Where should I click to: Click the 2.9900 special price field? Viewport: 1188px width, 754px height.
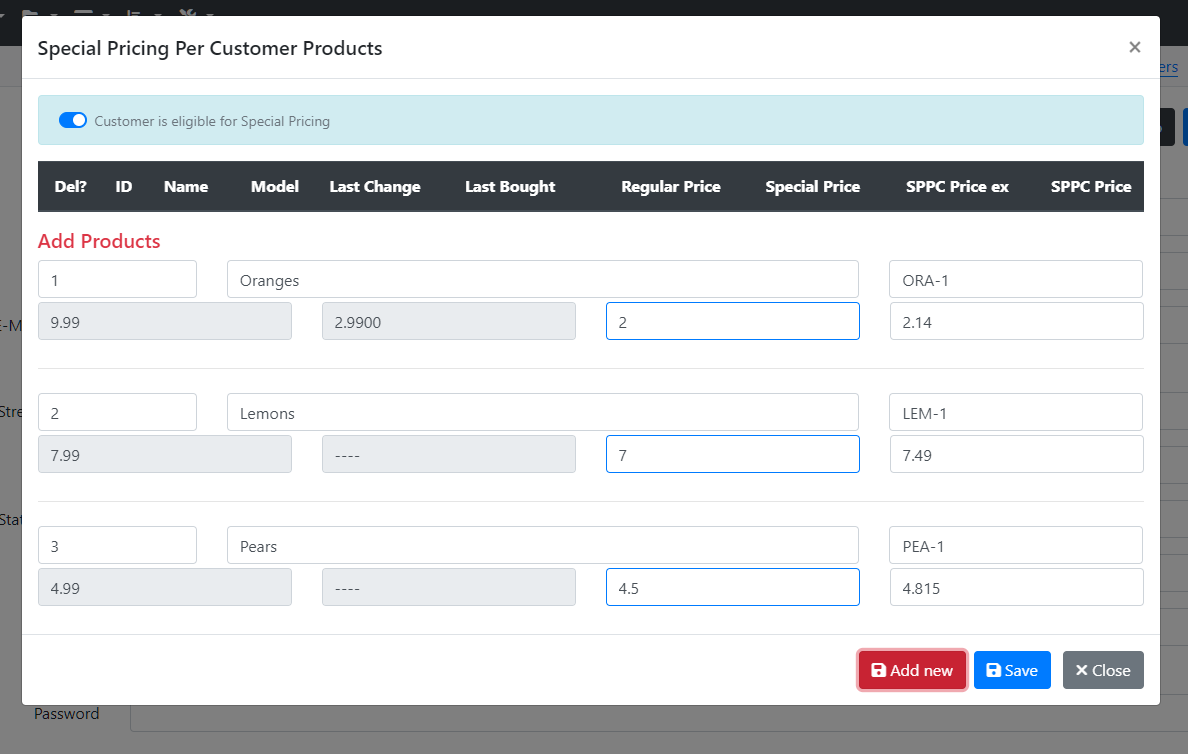pyautogui.click(x=449, y=321)
